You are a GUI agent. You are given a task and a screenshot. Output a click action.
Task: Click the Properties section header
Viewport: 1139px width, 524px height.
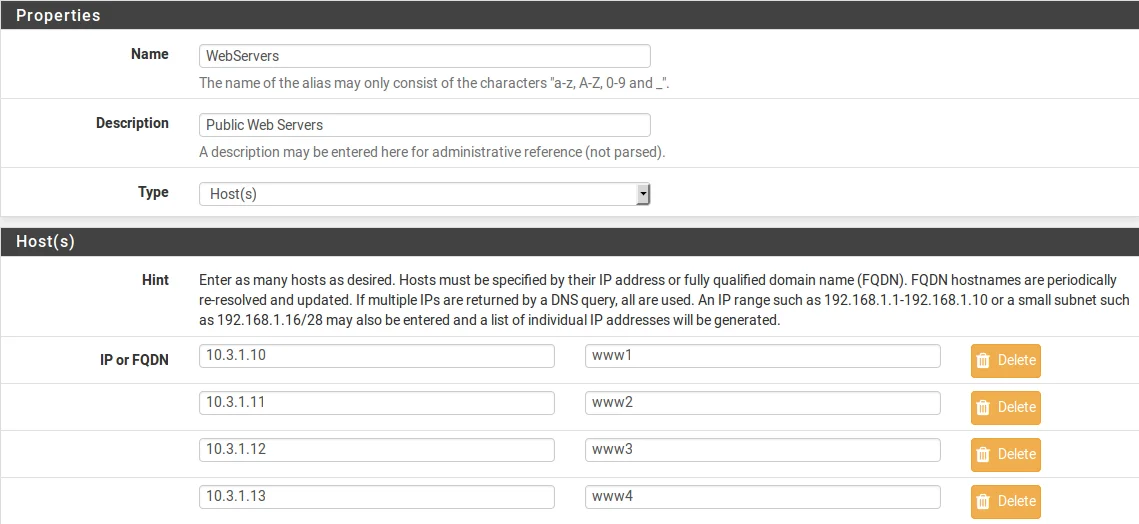click(x=570, y=15)
